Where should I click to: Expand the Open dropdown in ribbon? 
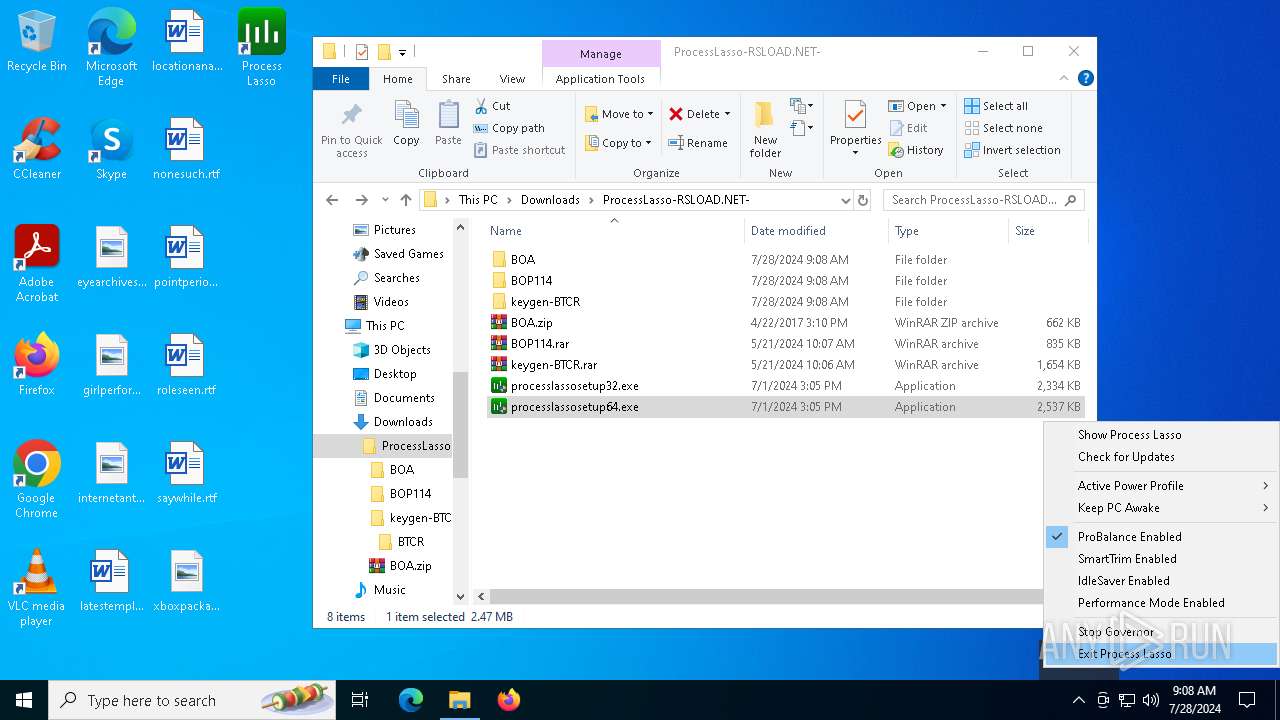click(943, 106)
